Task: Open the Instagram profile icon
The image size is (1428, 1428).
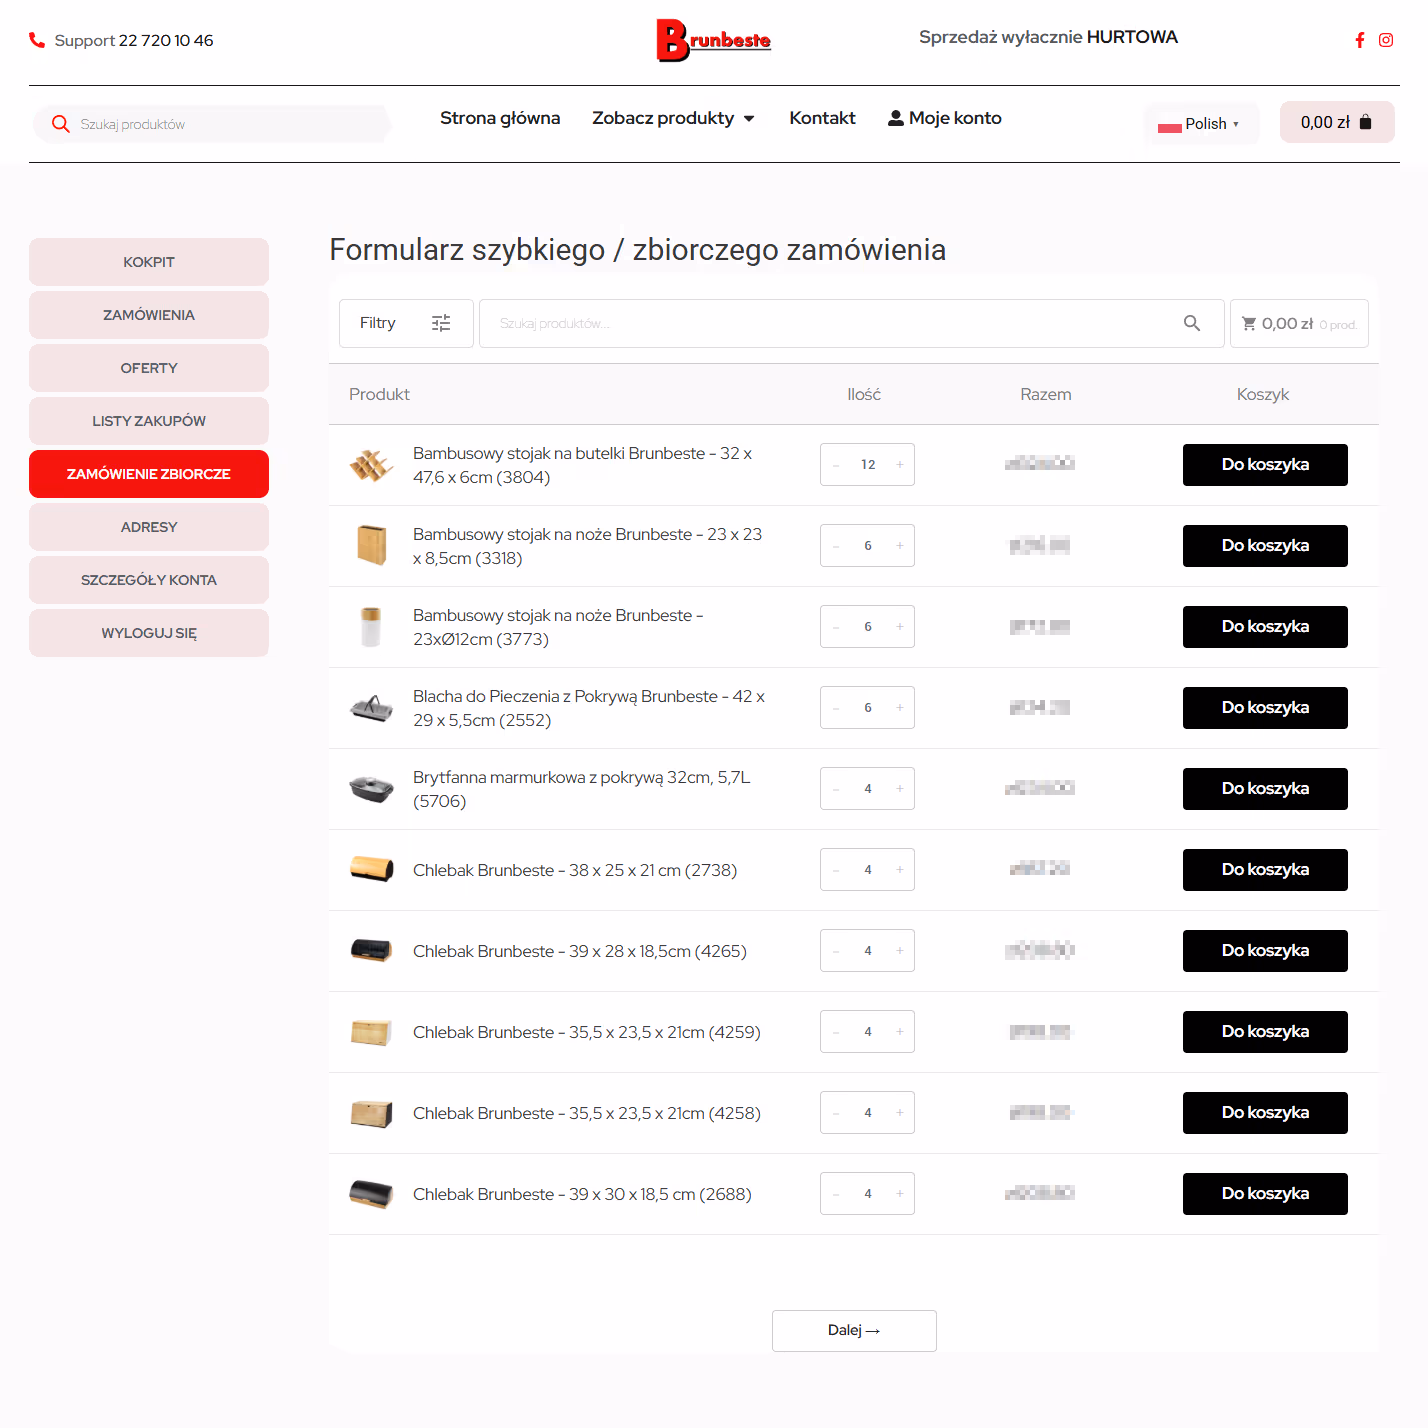Action: 1386,40
